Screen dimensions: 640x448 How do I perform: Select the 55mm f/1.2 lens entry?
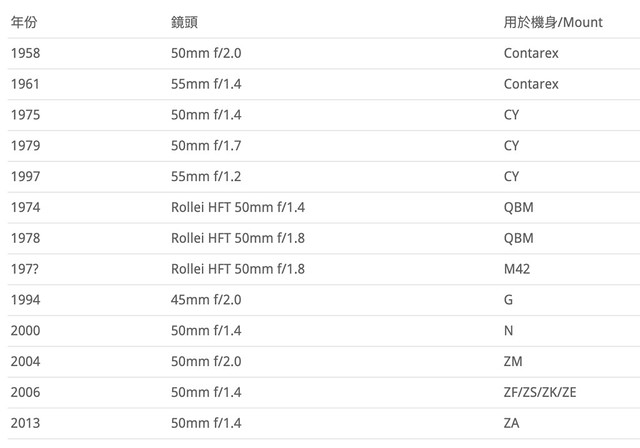click(206, 176)
